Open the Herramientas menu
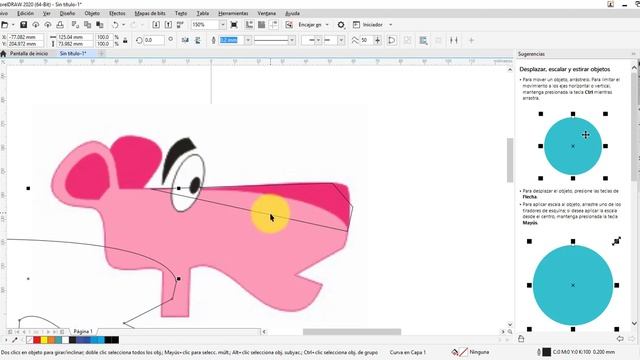Image resolution: width=640 pixels, height=360 pixels. point(233,13)
